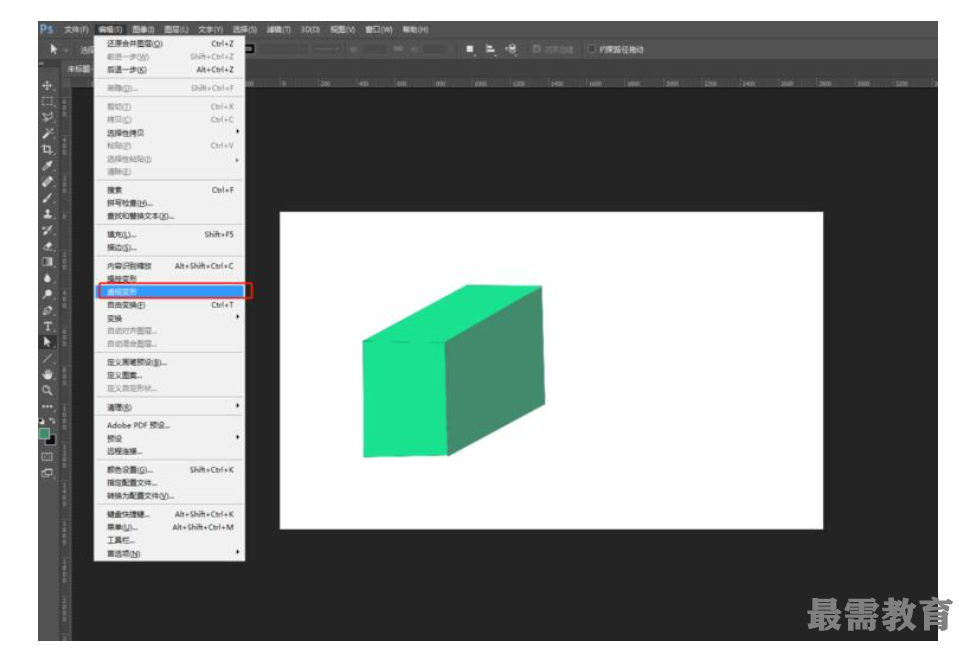Image resolution: width=959 pixels, height=654 pixels.
Task: Open the Layer (图层) menu
Action: pos(176,29)
